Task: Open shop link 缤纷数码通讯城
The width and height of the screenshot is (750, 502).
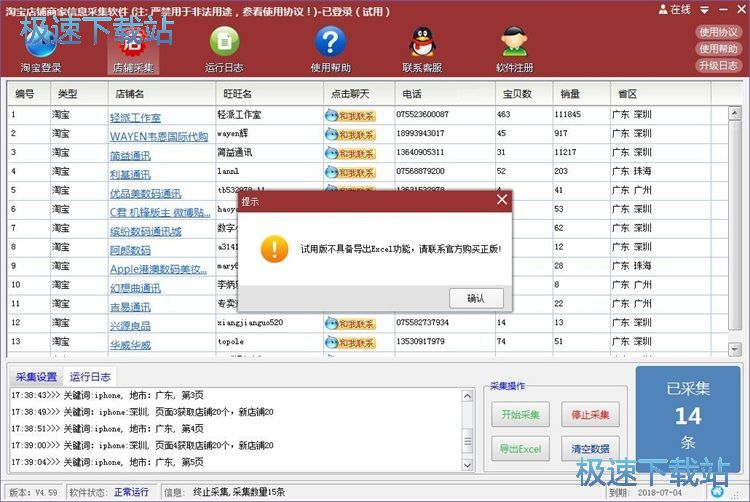Action: click(145, 231)
